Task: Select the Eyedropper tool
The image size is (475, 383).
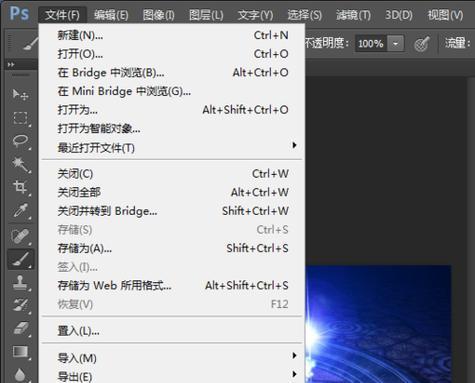Action: click(20, 211)
